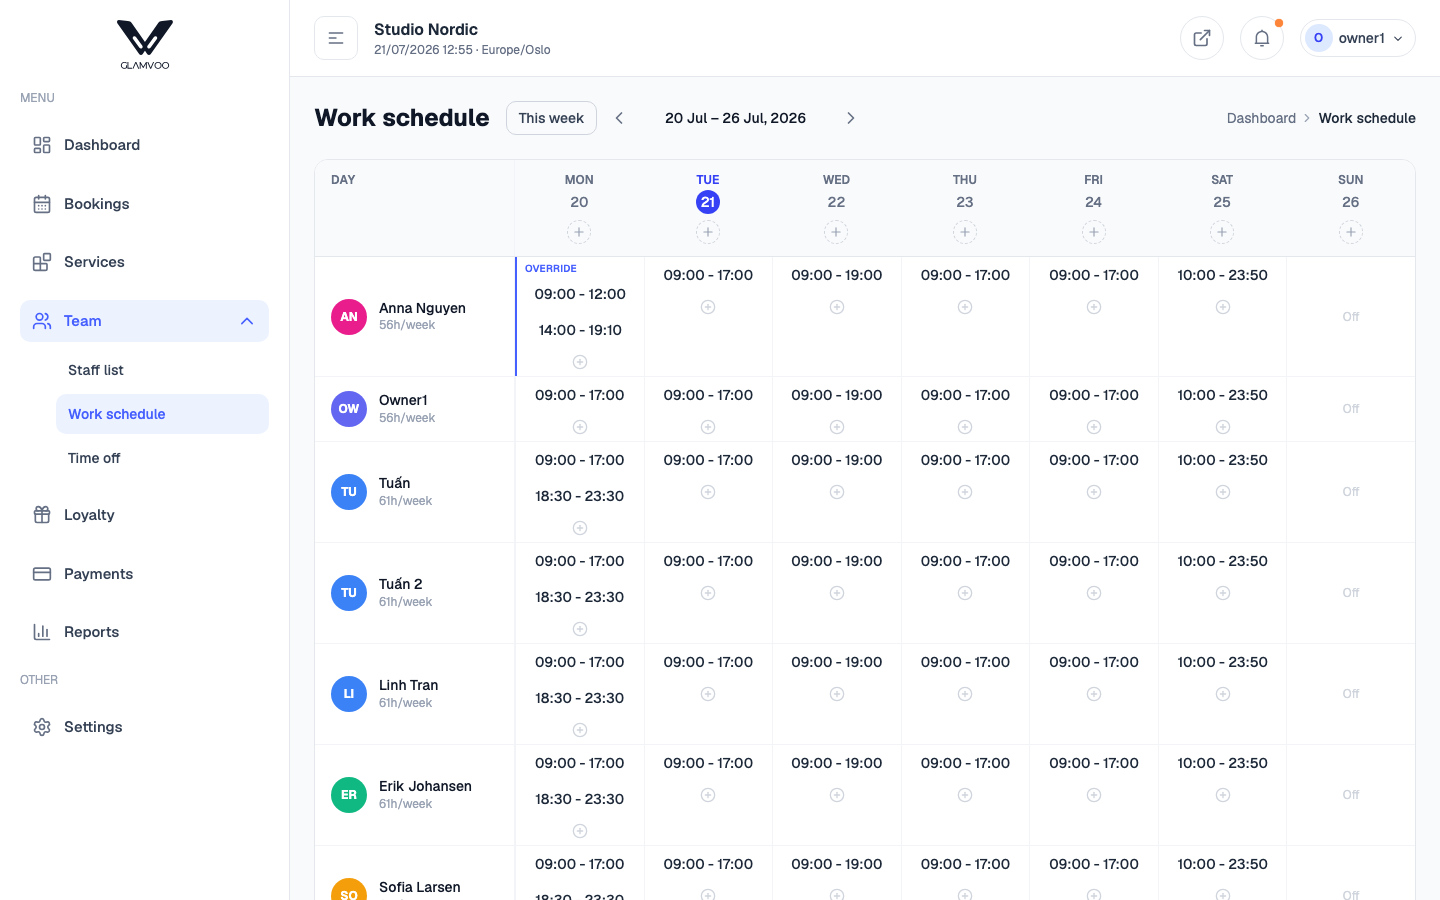Open the Dashboard page from sidebar
1440x900 pixels.
144,145
